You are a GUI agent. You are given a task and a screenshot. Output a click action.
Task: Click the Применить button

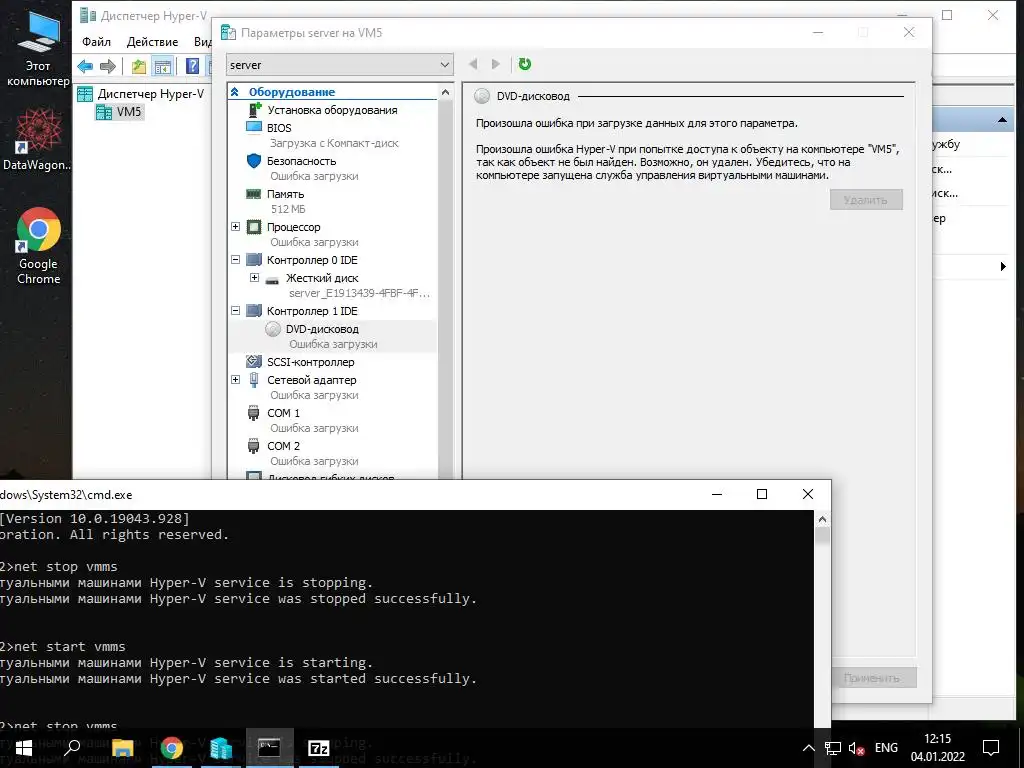872,678
